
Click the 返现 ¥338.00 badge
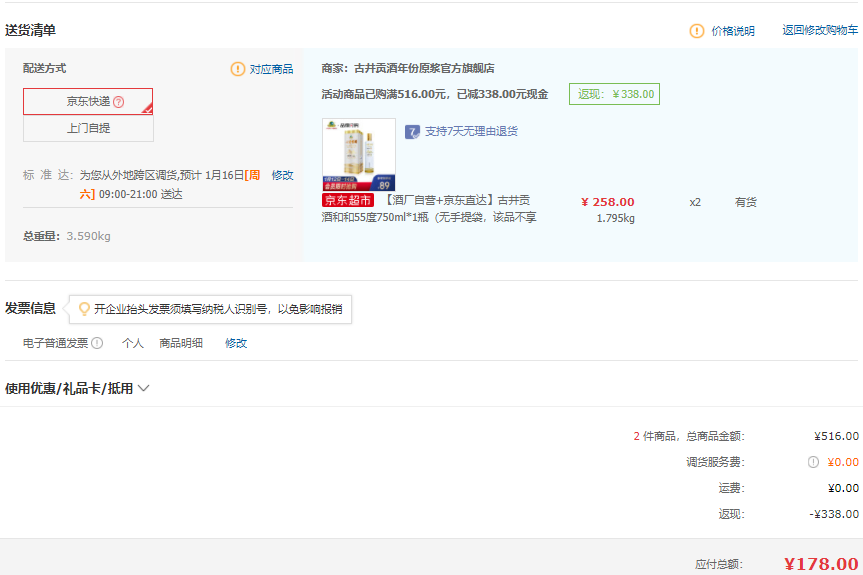click(x=614, y=94)
